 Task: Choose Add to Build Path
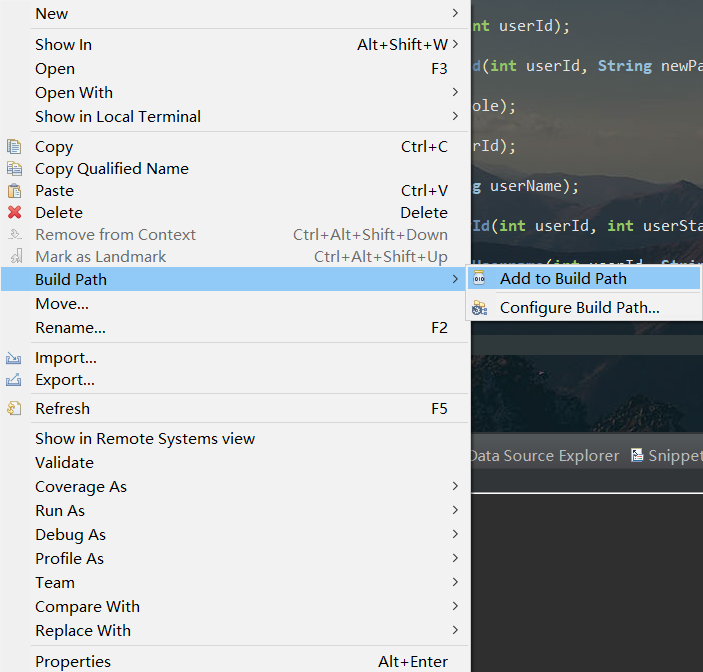coord(584,278)
